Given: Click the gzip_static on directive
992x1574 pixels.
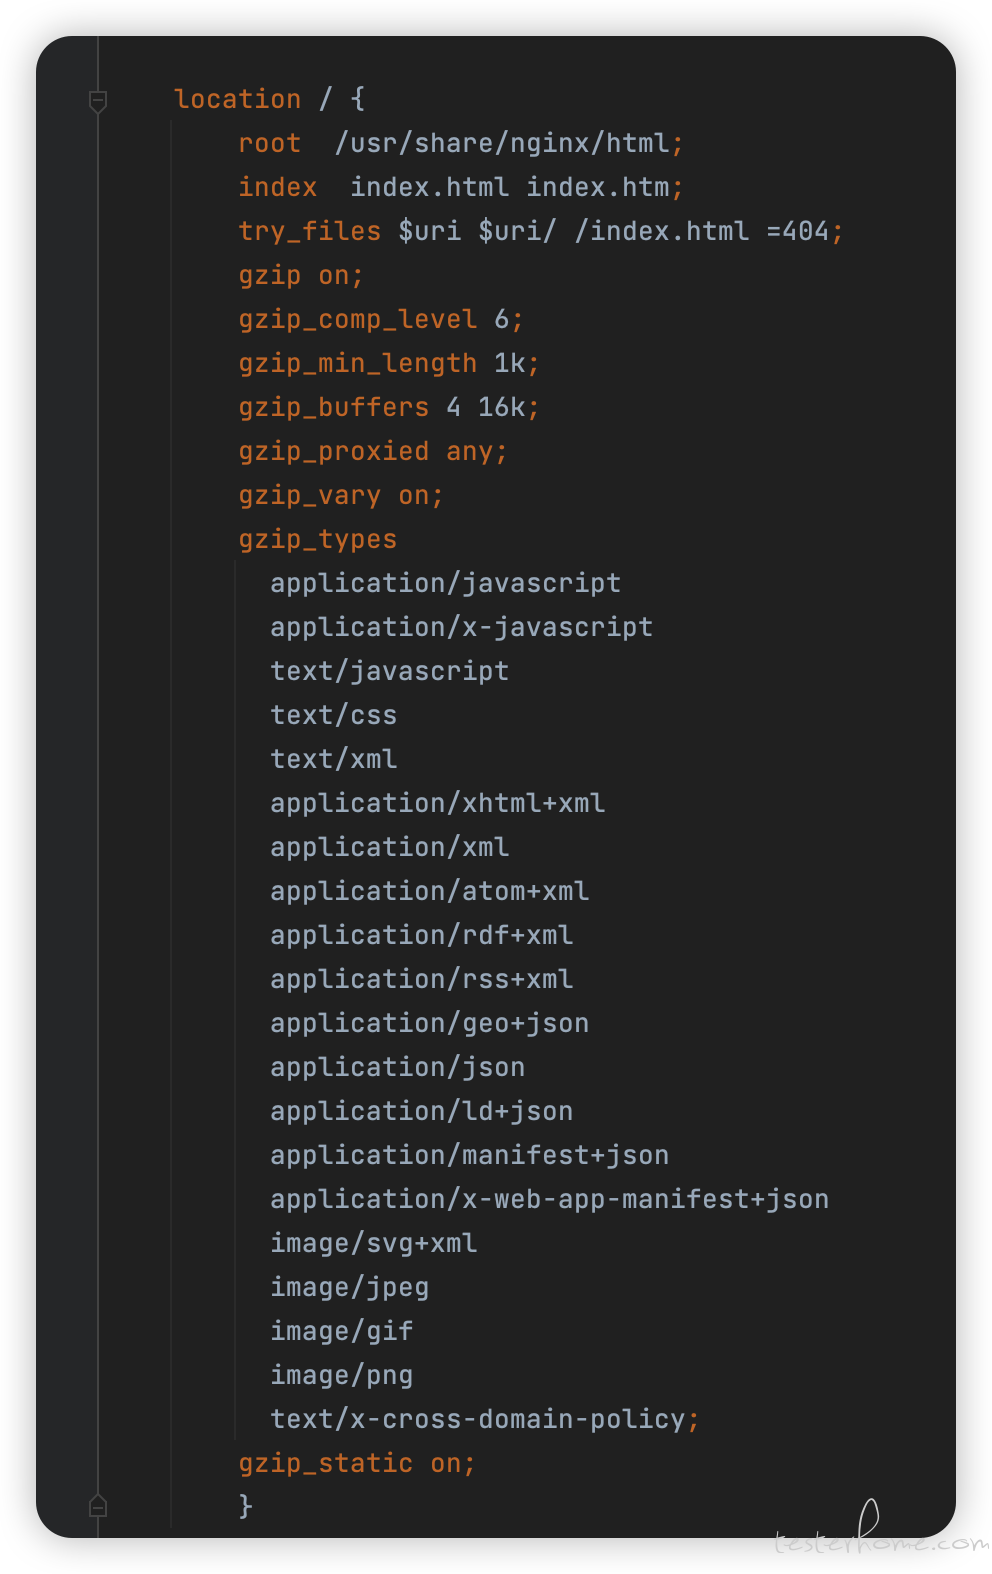Looking at the screenshot, I should (x=356, y=1463).
